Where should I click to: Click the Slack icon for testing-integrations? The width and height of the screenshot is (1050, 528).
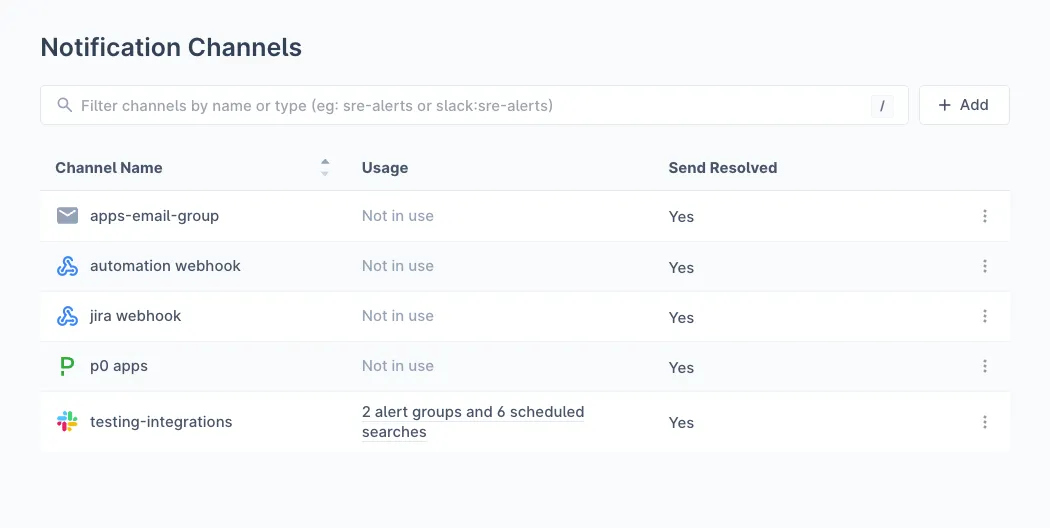67,422
